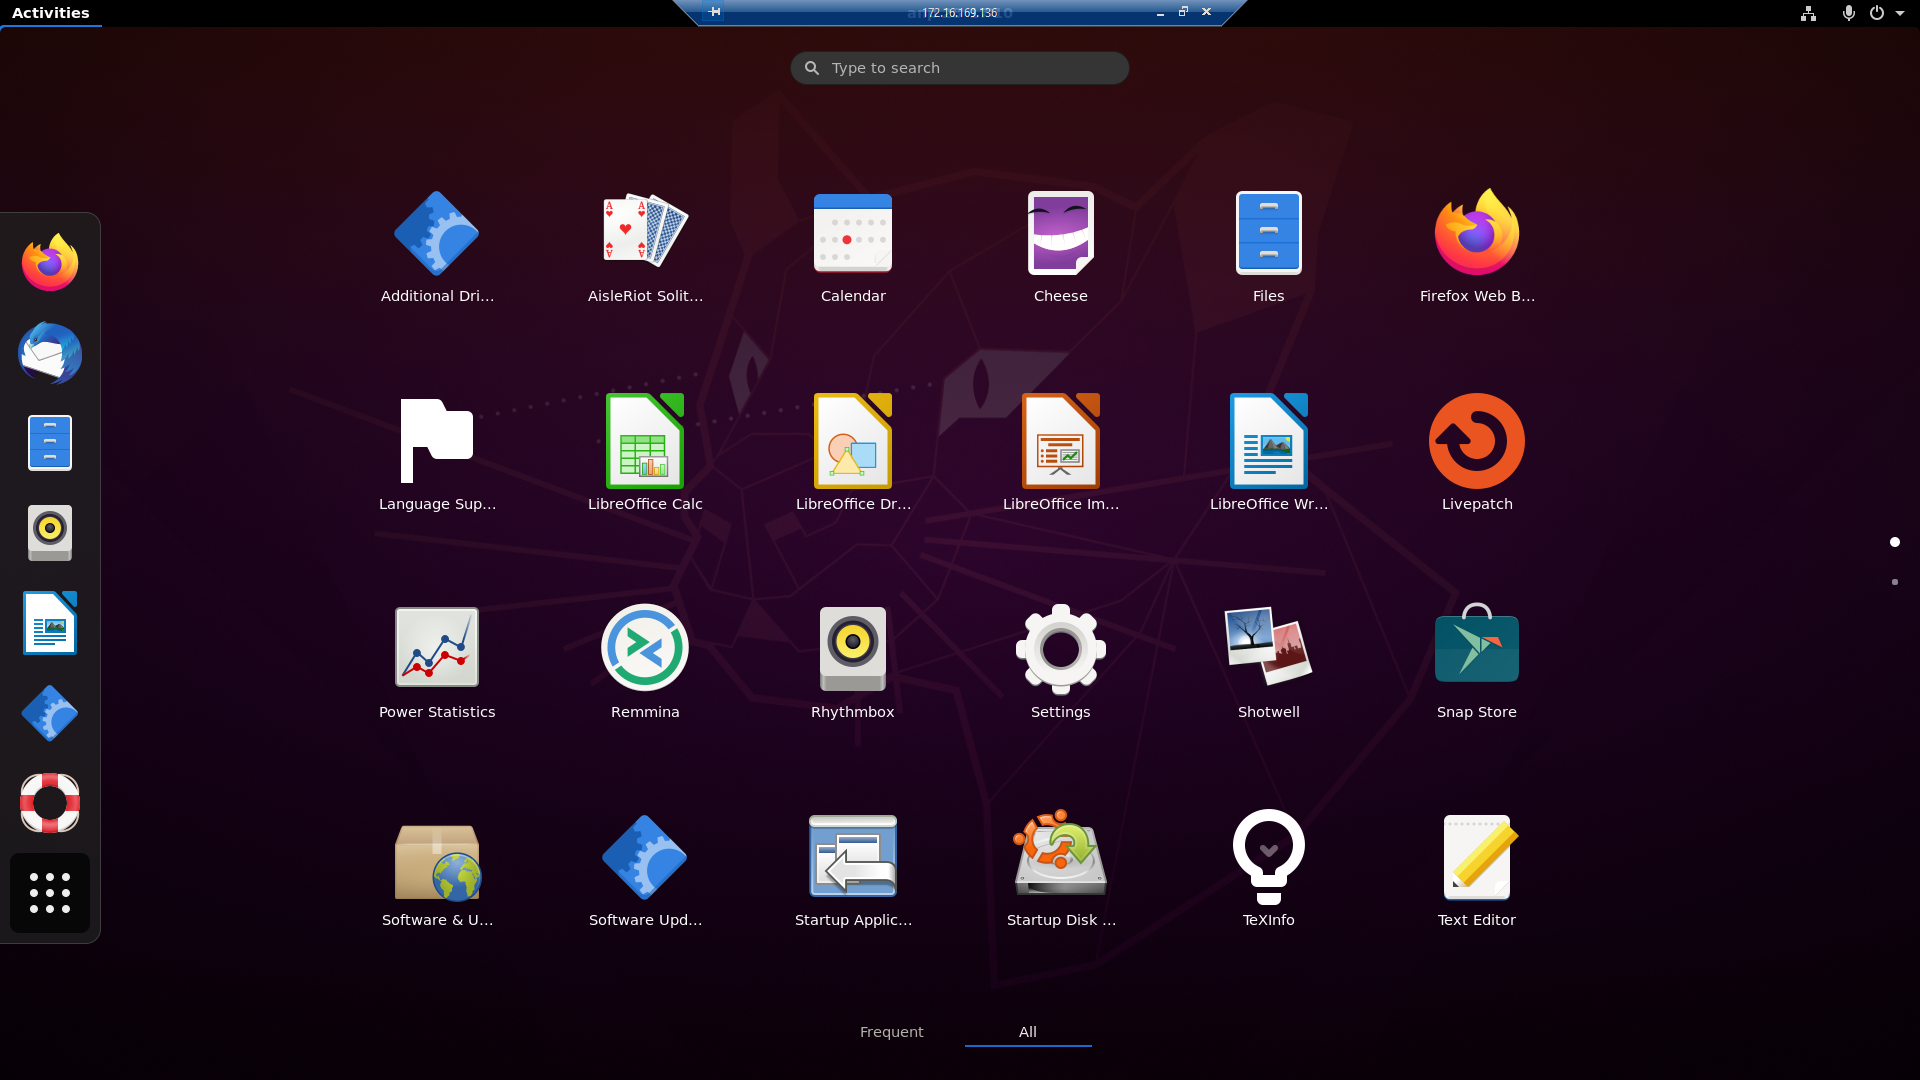
Task: Open Files in the app grid
Action: pos(1269,247)
